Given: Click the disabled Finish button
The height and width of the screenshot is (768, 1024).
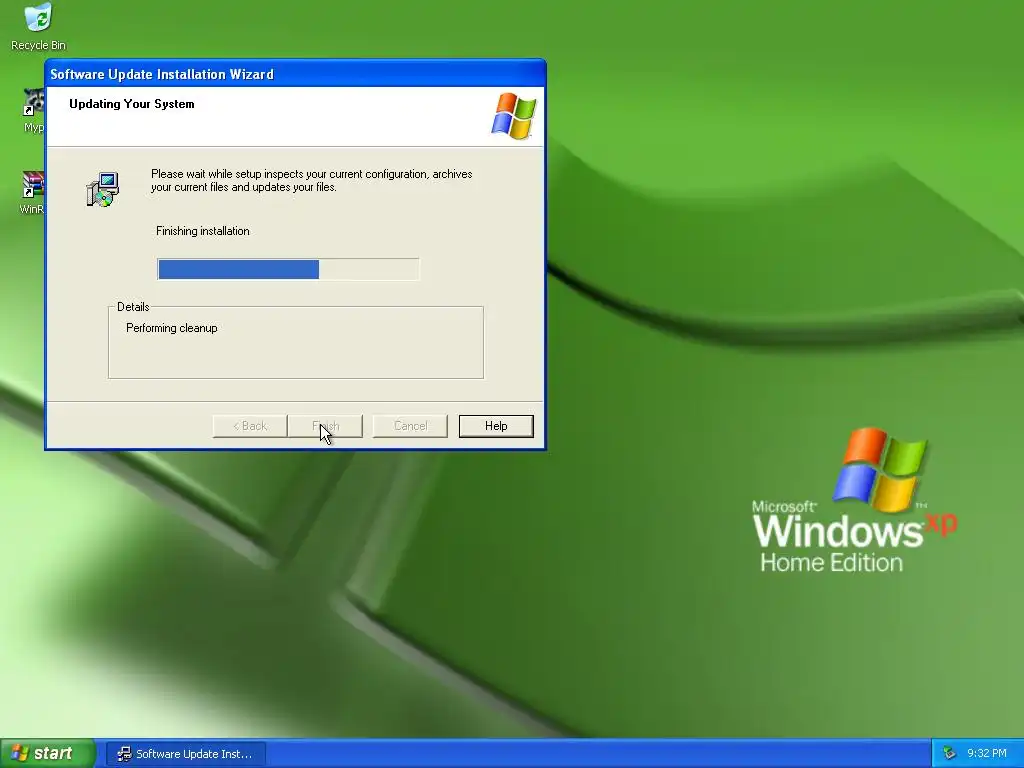Looking at the screenshot, I should [325, 426].
